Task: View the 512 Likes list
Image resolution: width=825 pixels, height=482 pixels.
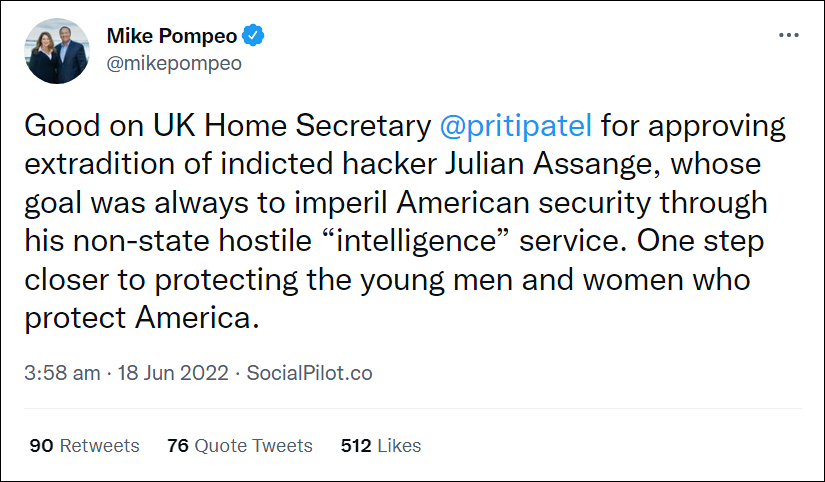Action: pos(381,446)
